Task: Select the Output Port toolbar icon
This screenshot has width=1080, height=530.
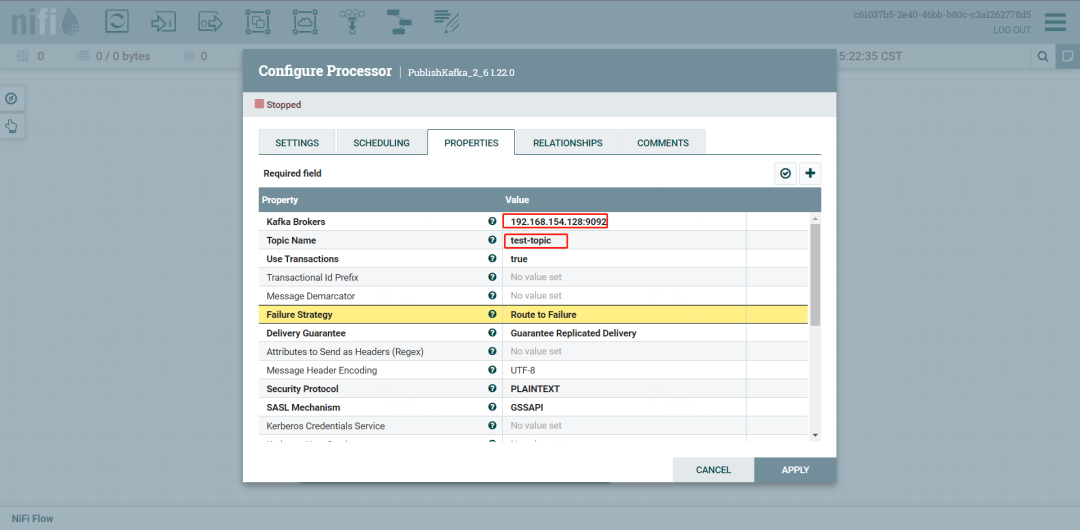Action: coord(211,22)
